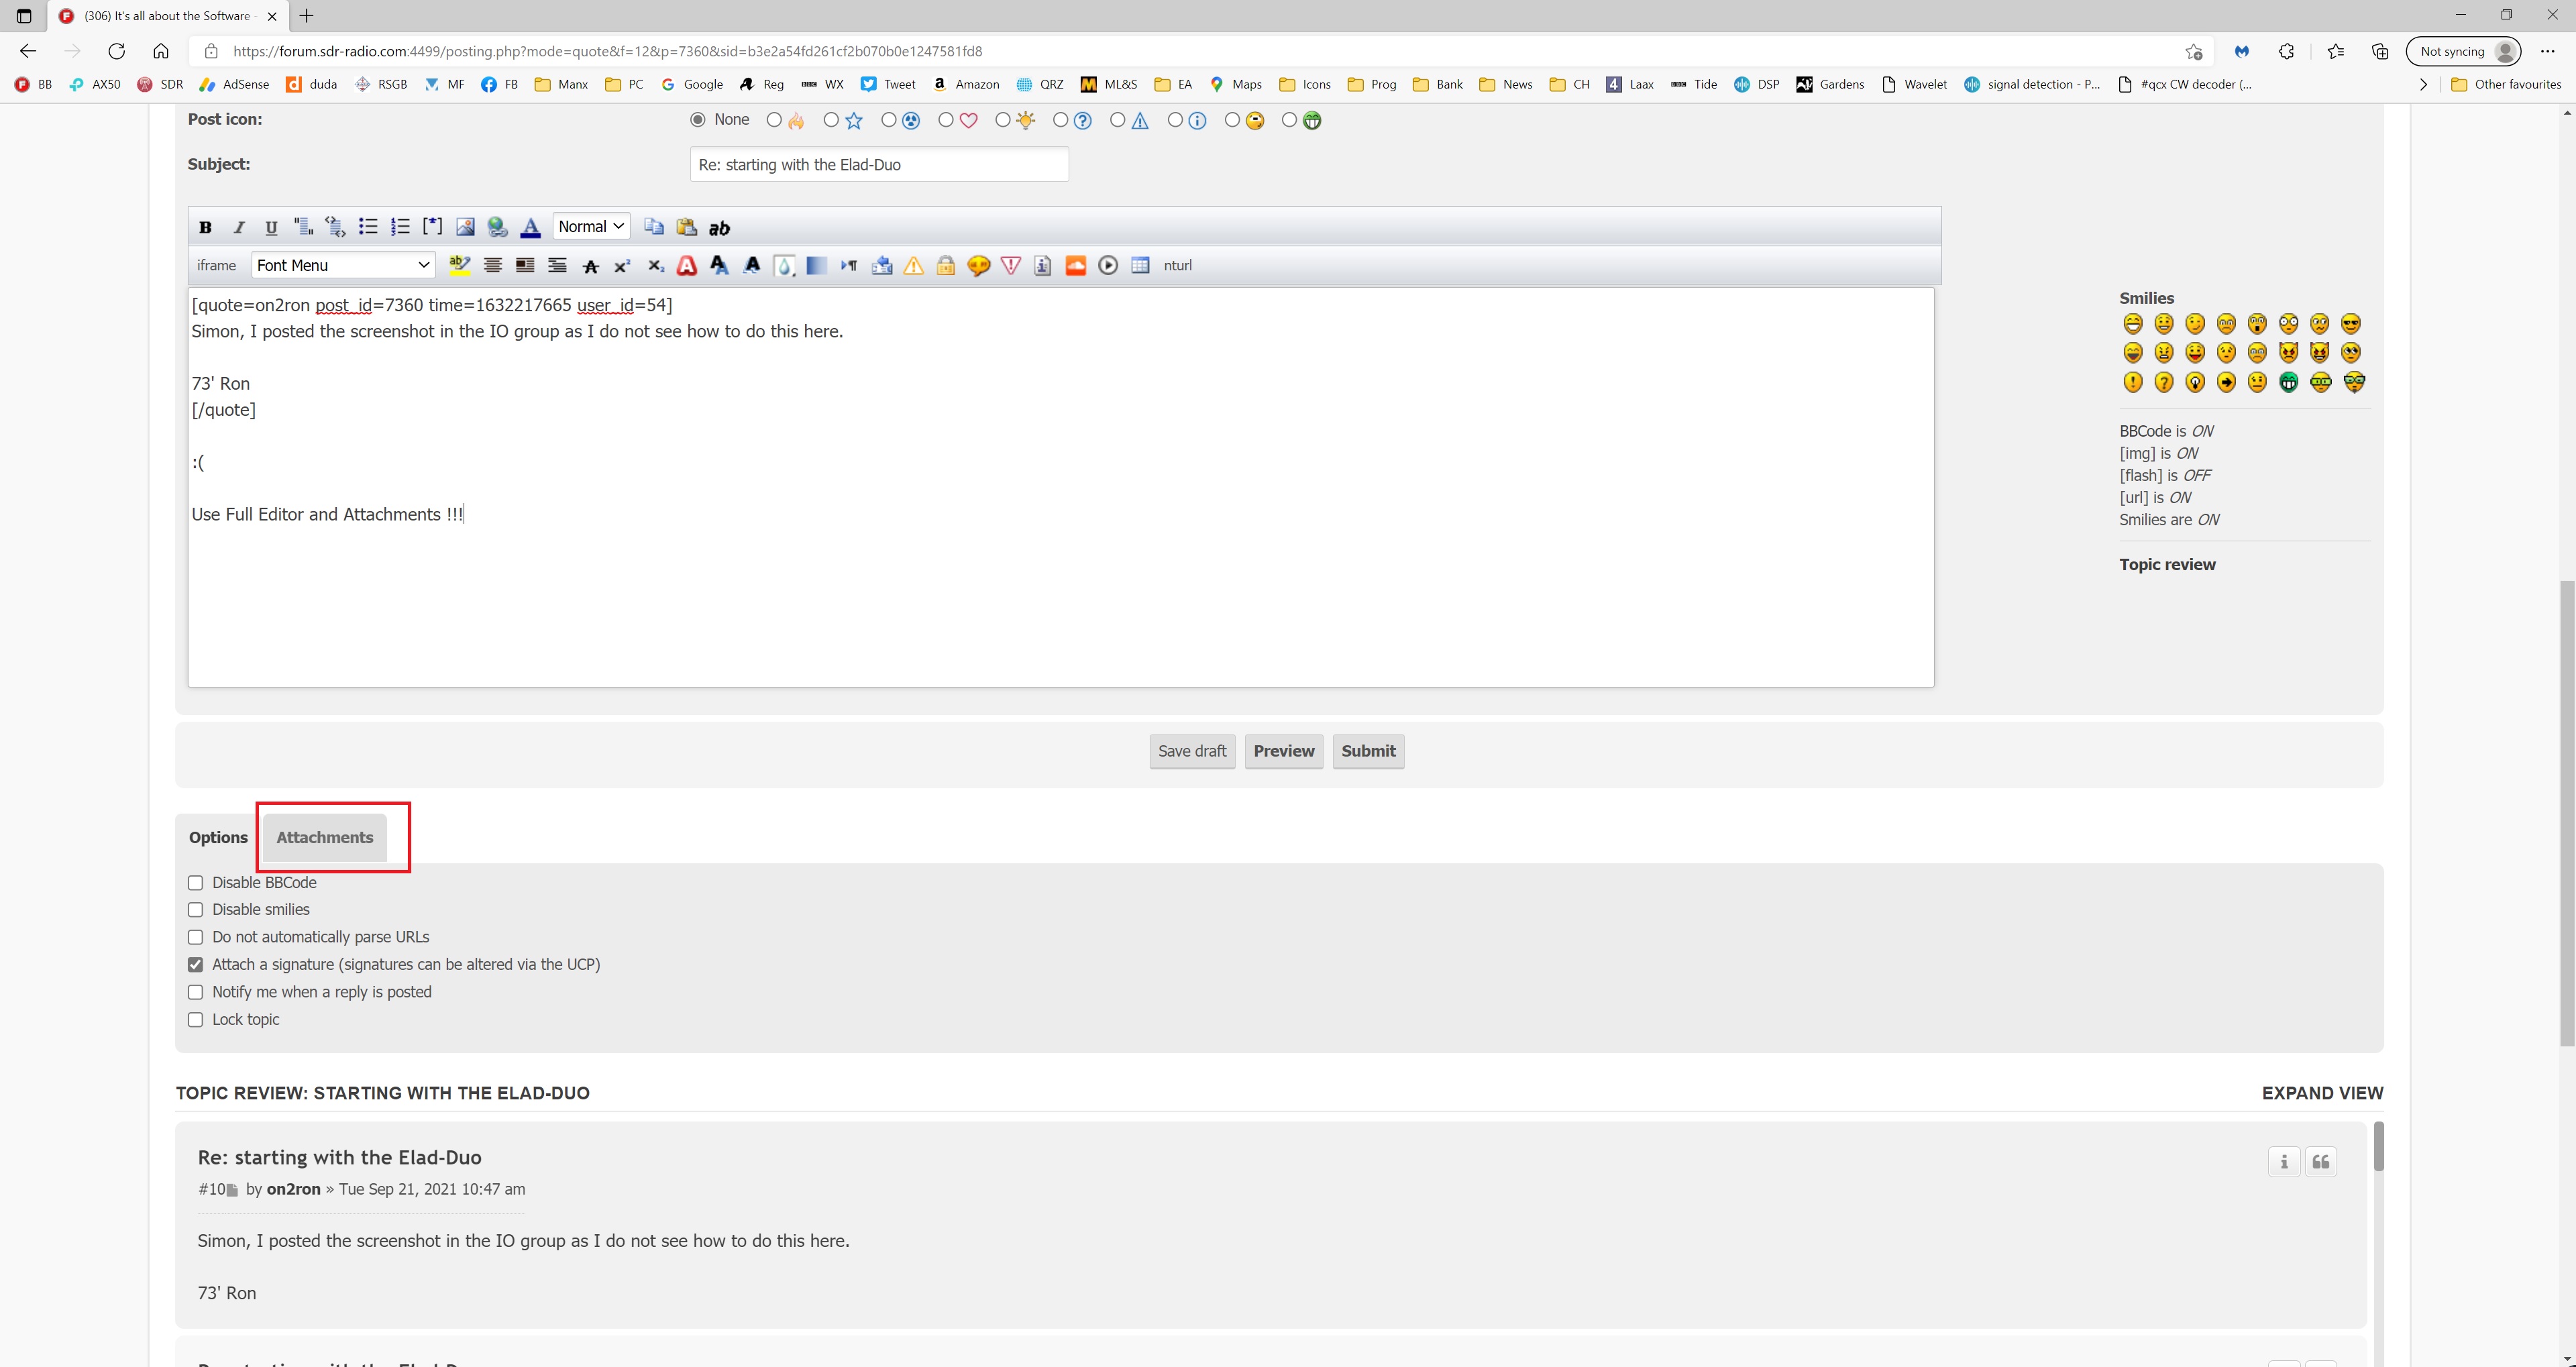Image resolution: width=2576 pixels, height=1367 pixels.
Task: Open the Normal font size dropdown
Action: pyautogui.click(x=591, y=227)
